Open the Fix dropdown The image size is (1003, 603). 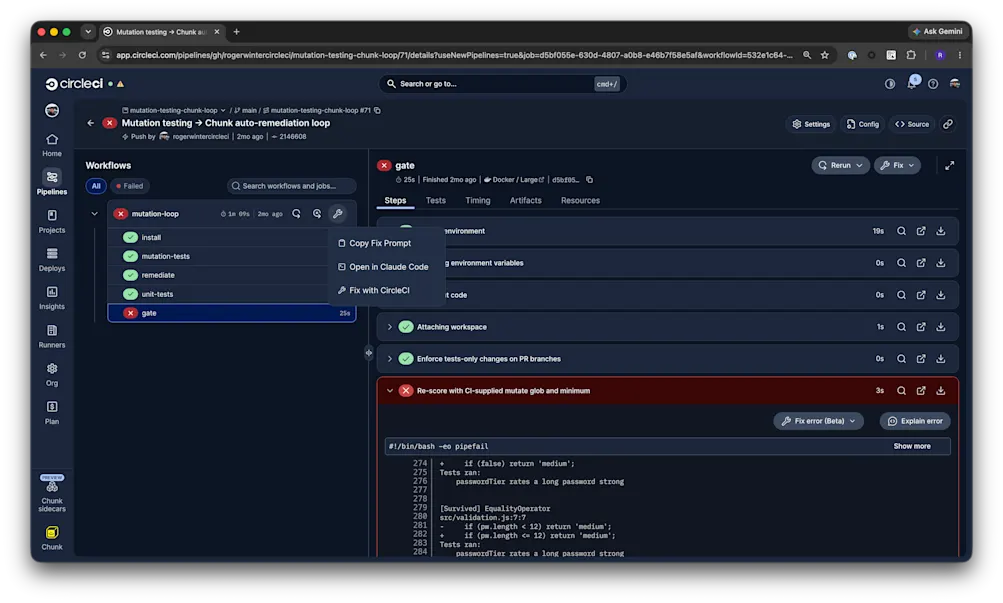pos(897,166)
